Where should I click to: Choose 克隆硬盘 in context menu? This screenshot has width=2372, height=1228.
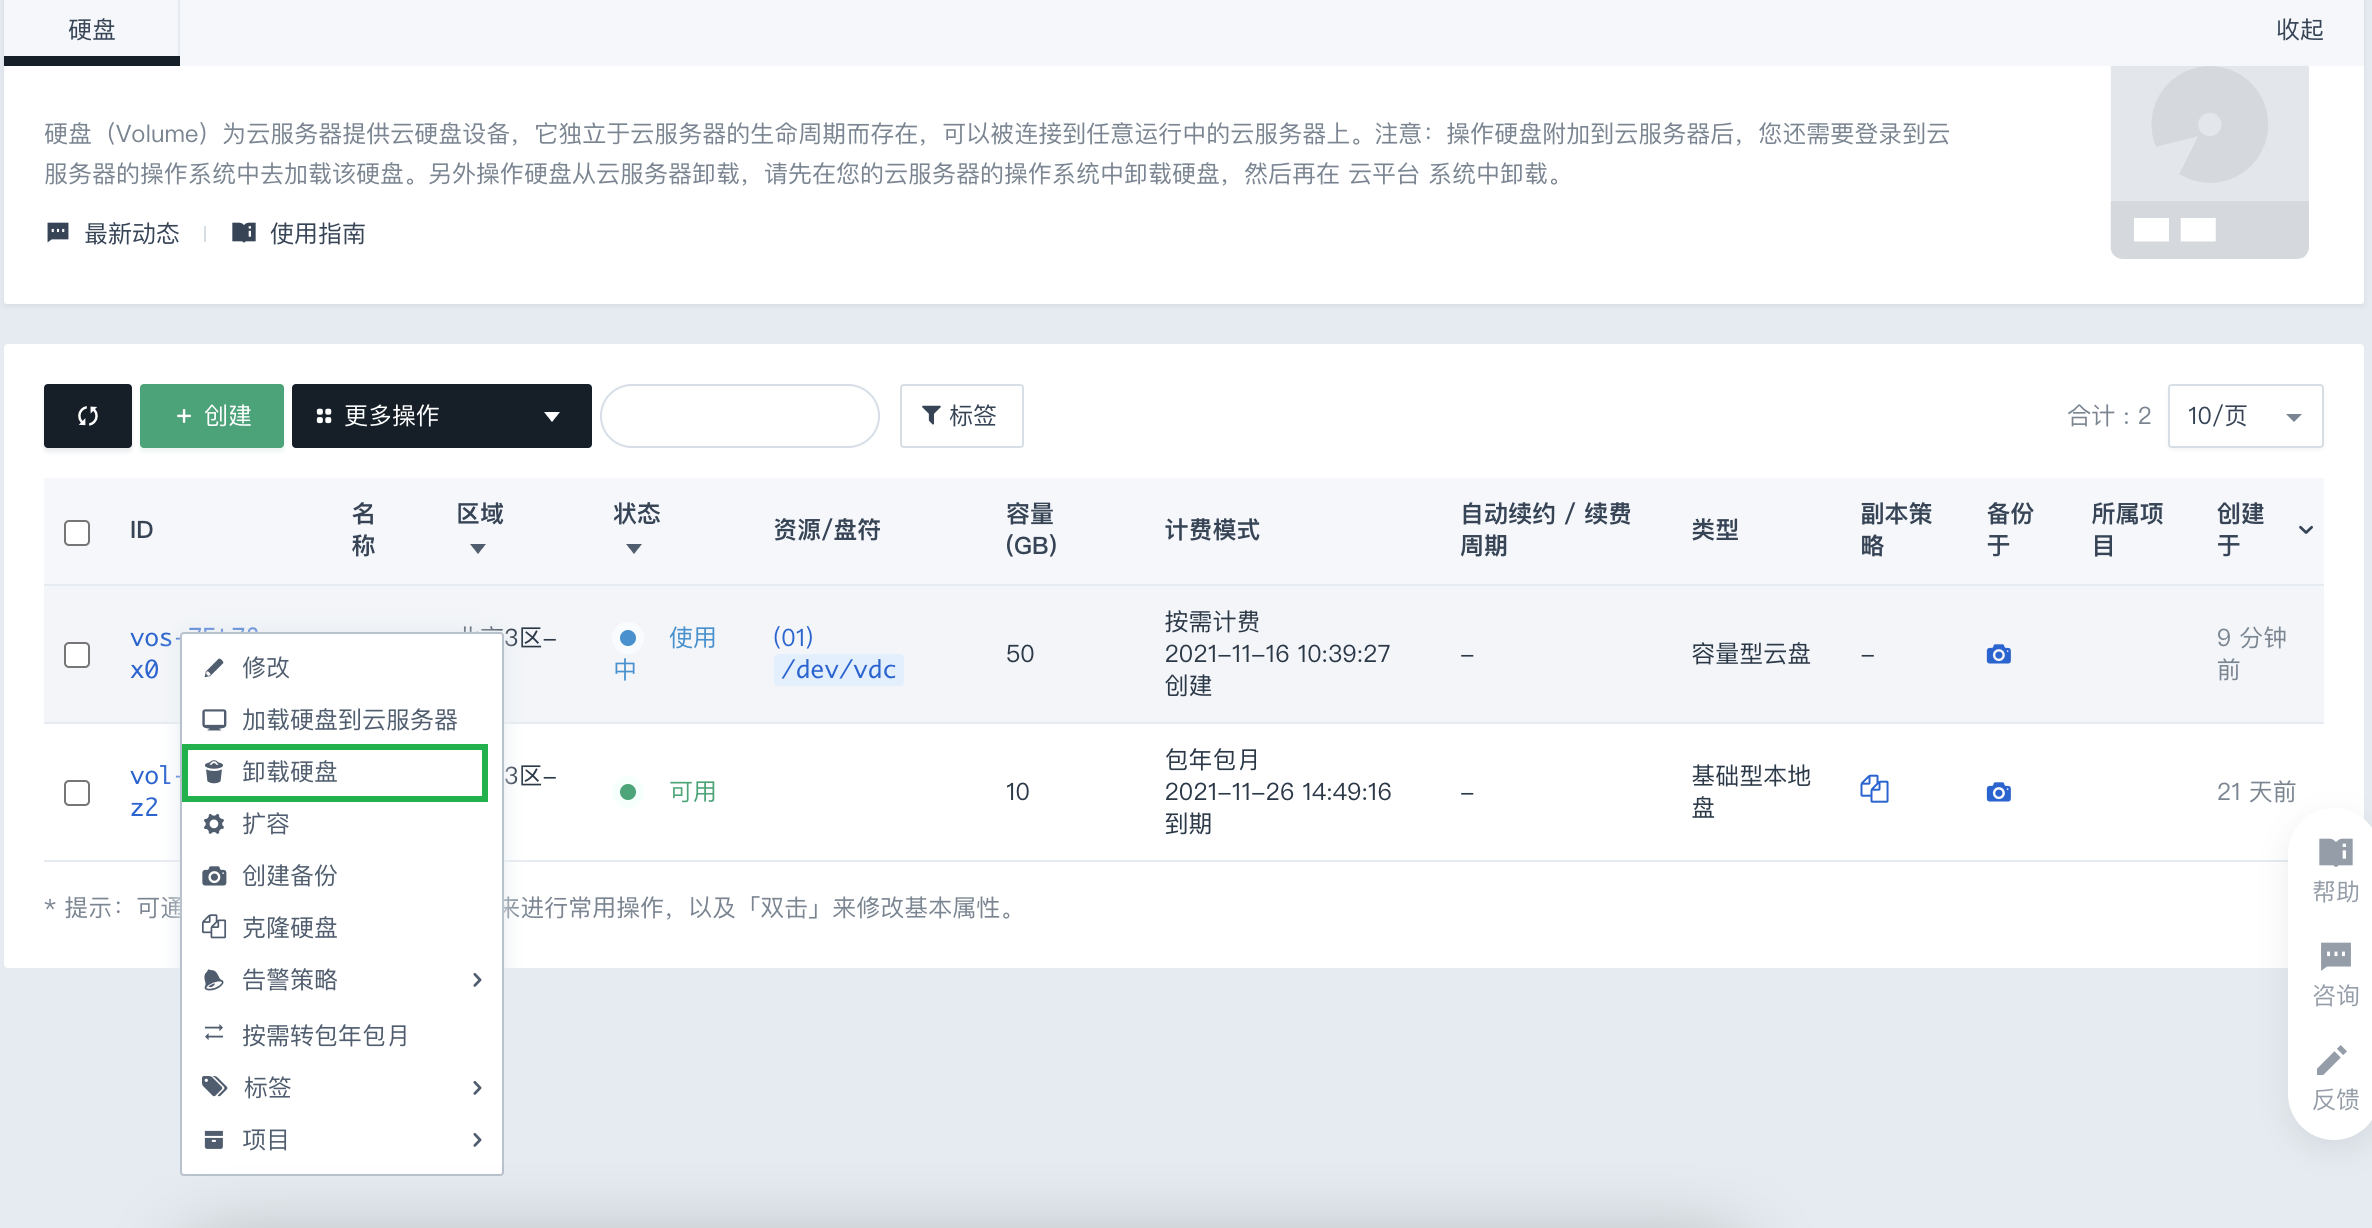(290, 928)
